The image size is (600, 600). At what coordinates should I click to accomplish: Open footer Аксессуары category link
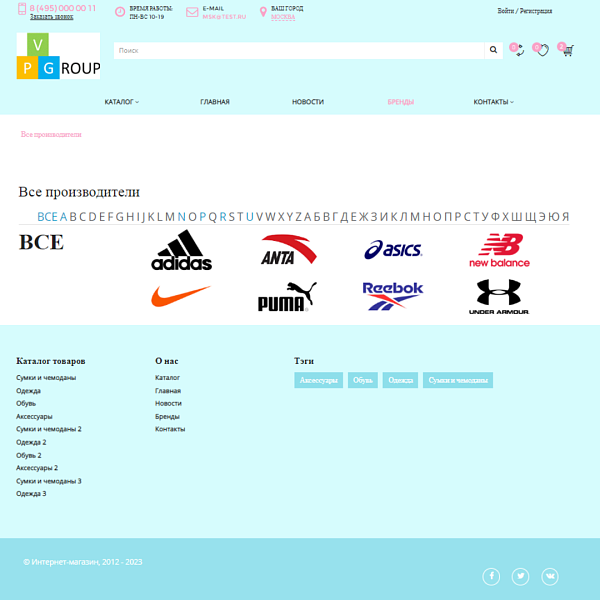tap(34, 416)
